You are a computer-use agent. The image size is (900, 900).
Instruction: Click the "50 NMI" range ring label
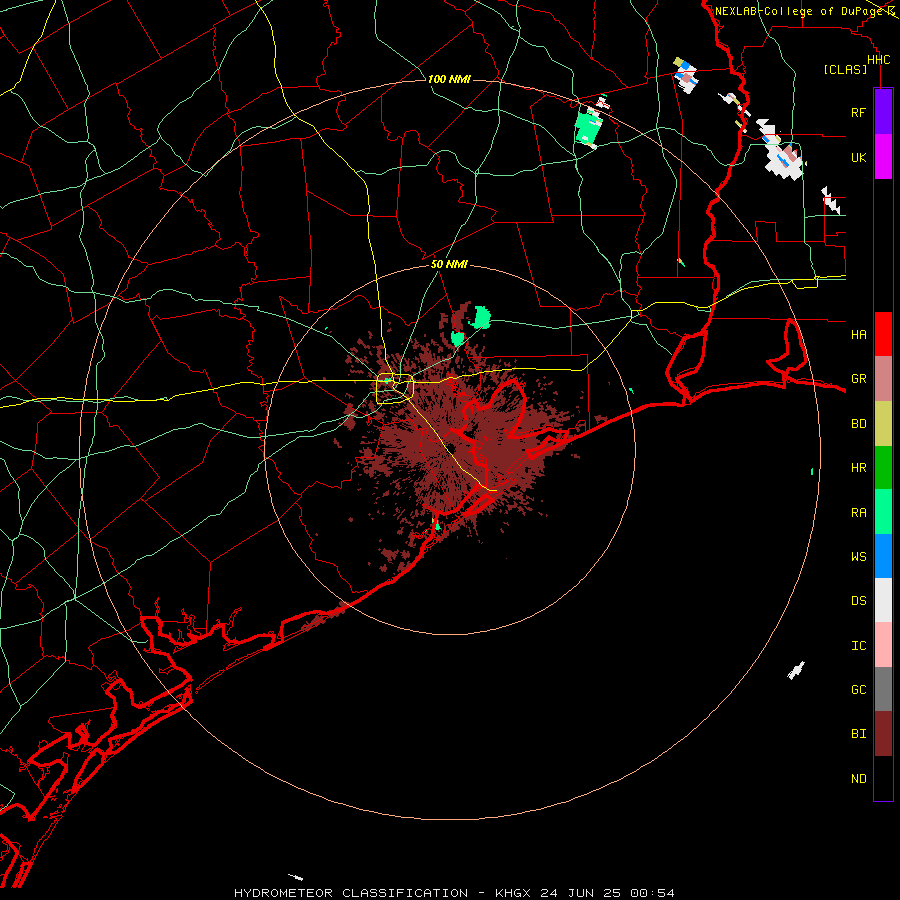(449, 264)
